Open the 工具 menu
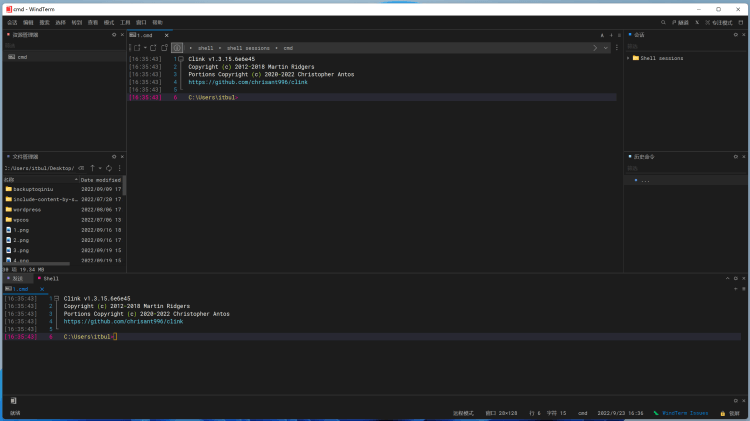The image size is (750, 421). tap(125, 22)
